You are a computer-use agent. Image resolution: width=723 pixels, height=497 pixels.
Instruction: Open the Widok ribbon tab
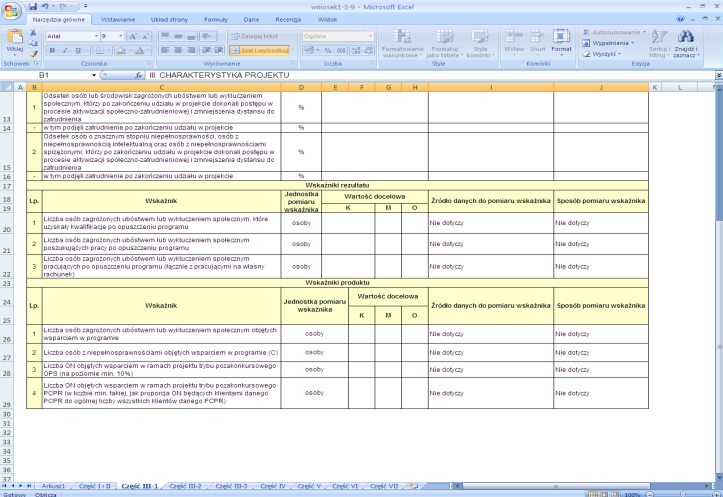tap(327, 19)
